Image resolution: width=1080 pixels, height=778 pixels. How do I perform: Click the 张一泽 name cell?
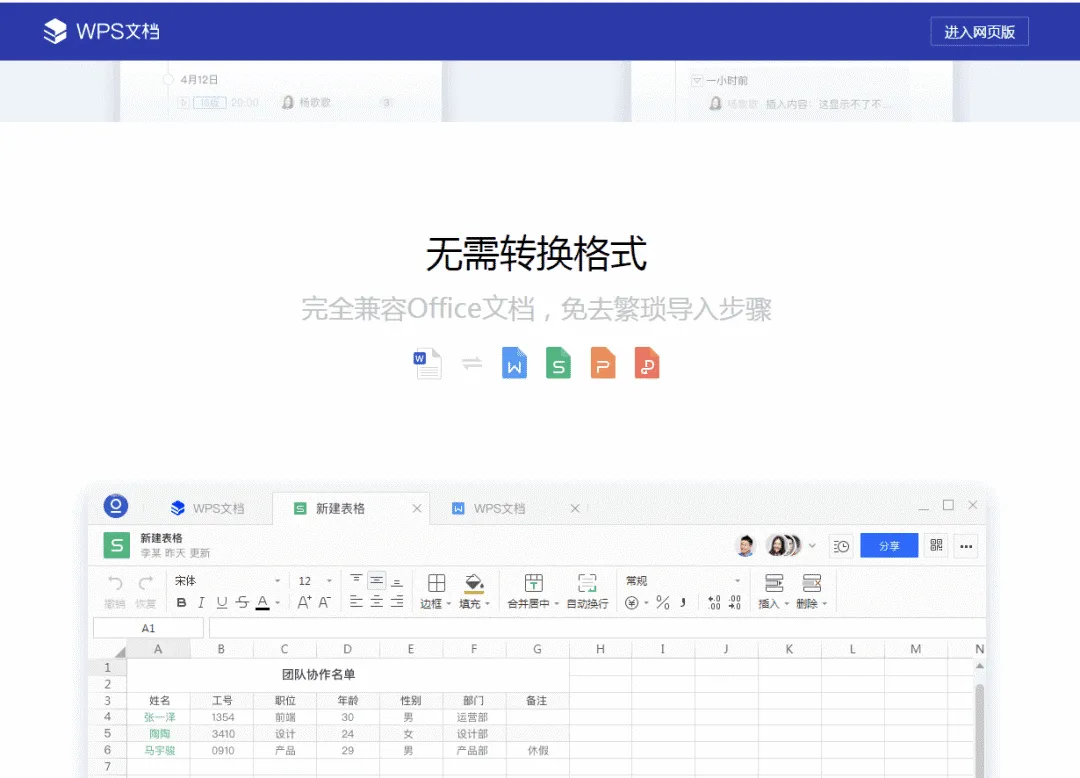(x=159, y=717)
